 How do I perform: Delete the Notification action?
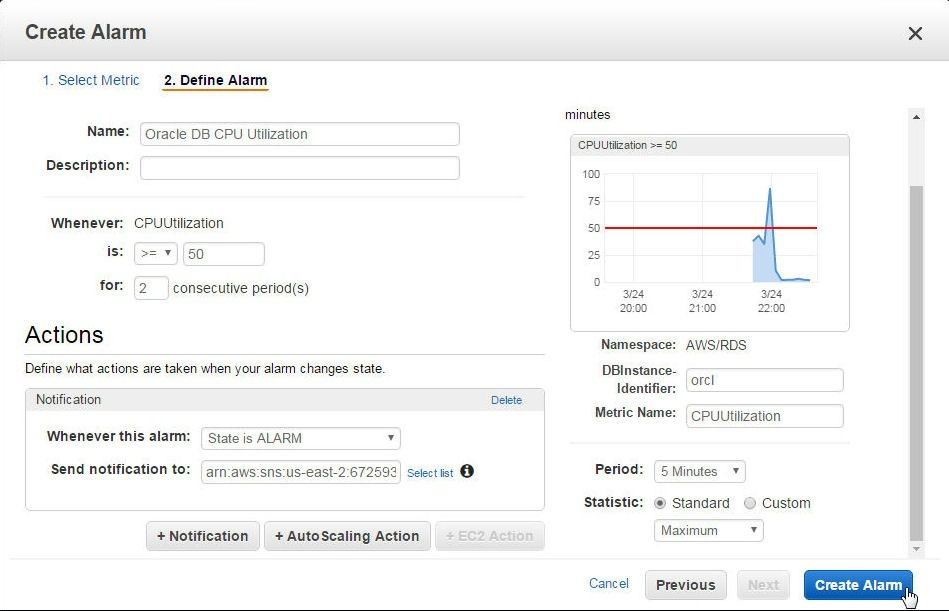pyautogui.click(x=507, y=400)
